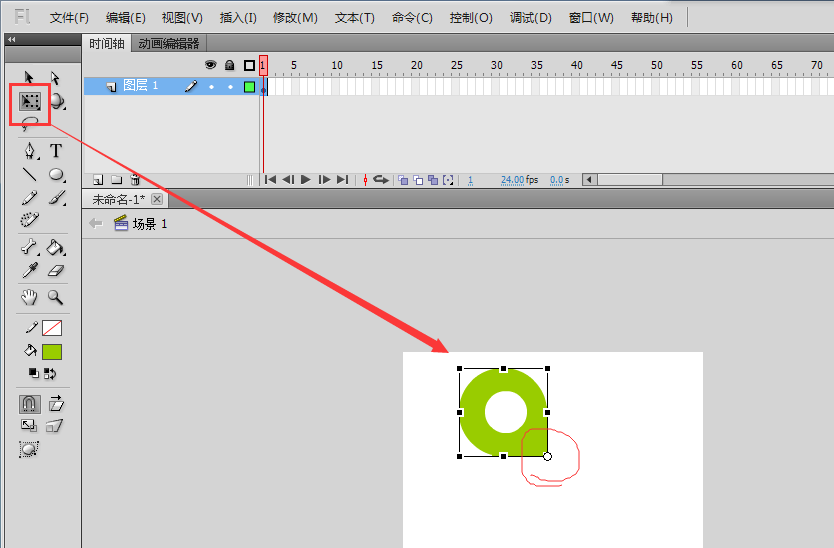Viewport: 834px width, 548px height.
Task: Step back one frame
Action: (x=288, y=180)
